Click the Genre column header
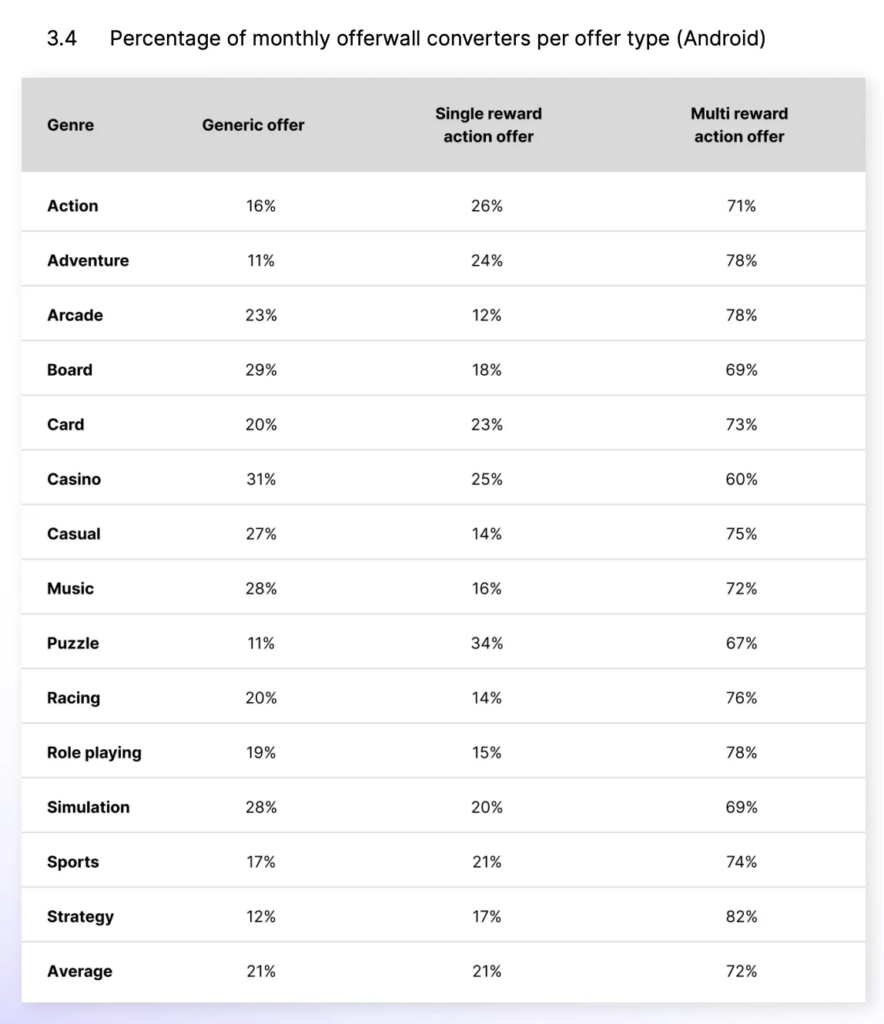 coord(70,125)
